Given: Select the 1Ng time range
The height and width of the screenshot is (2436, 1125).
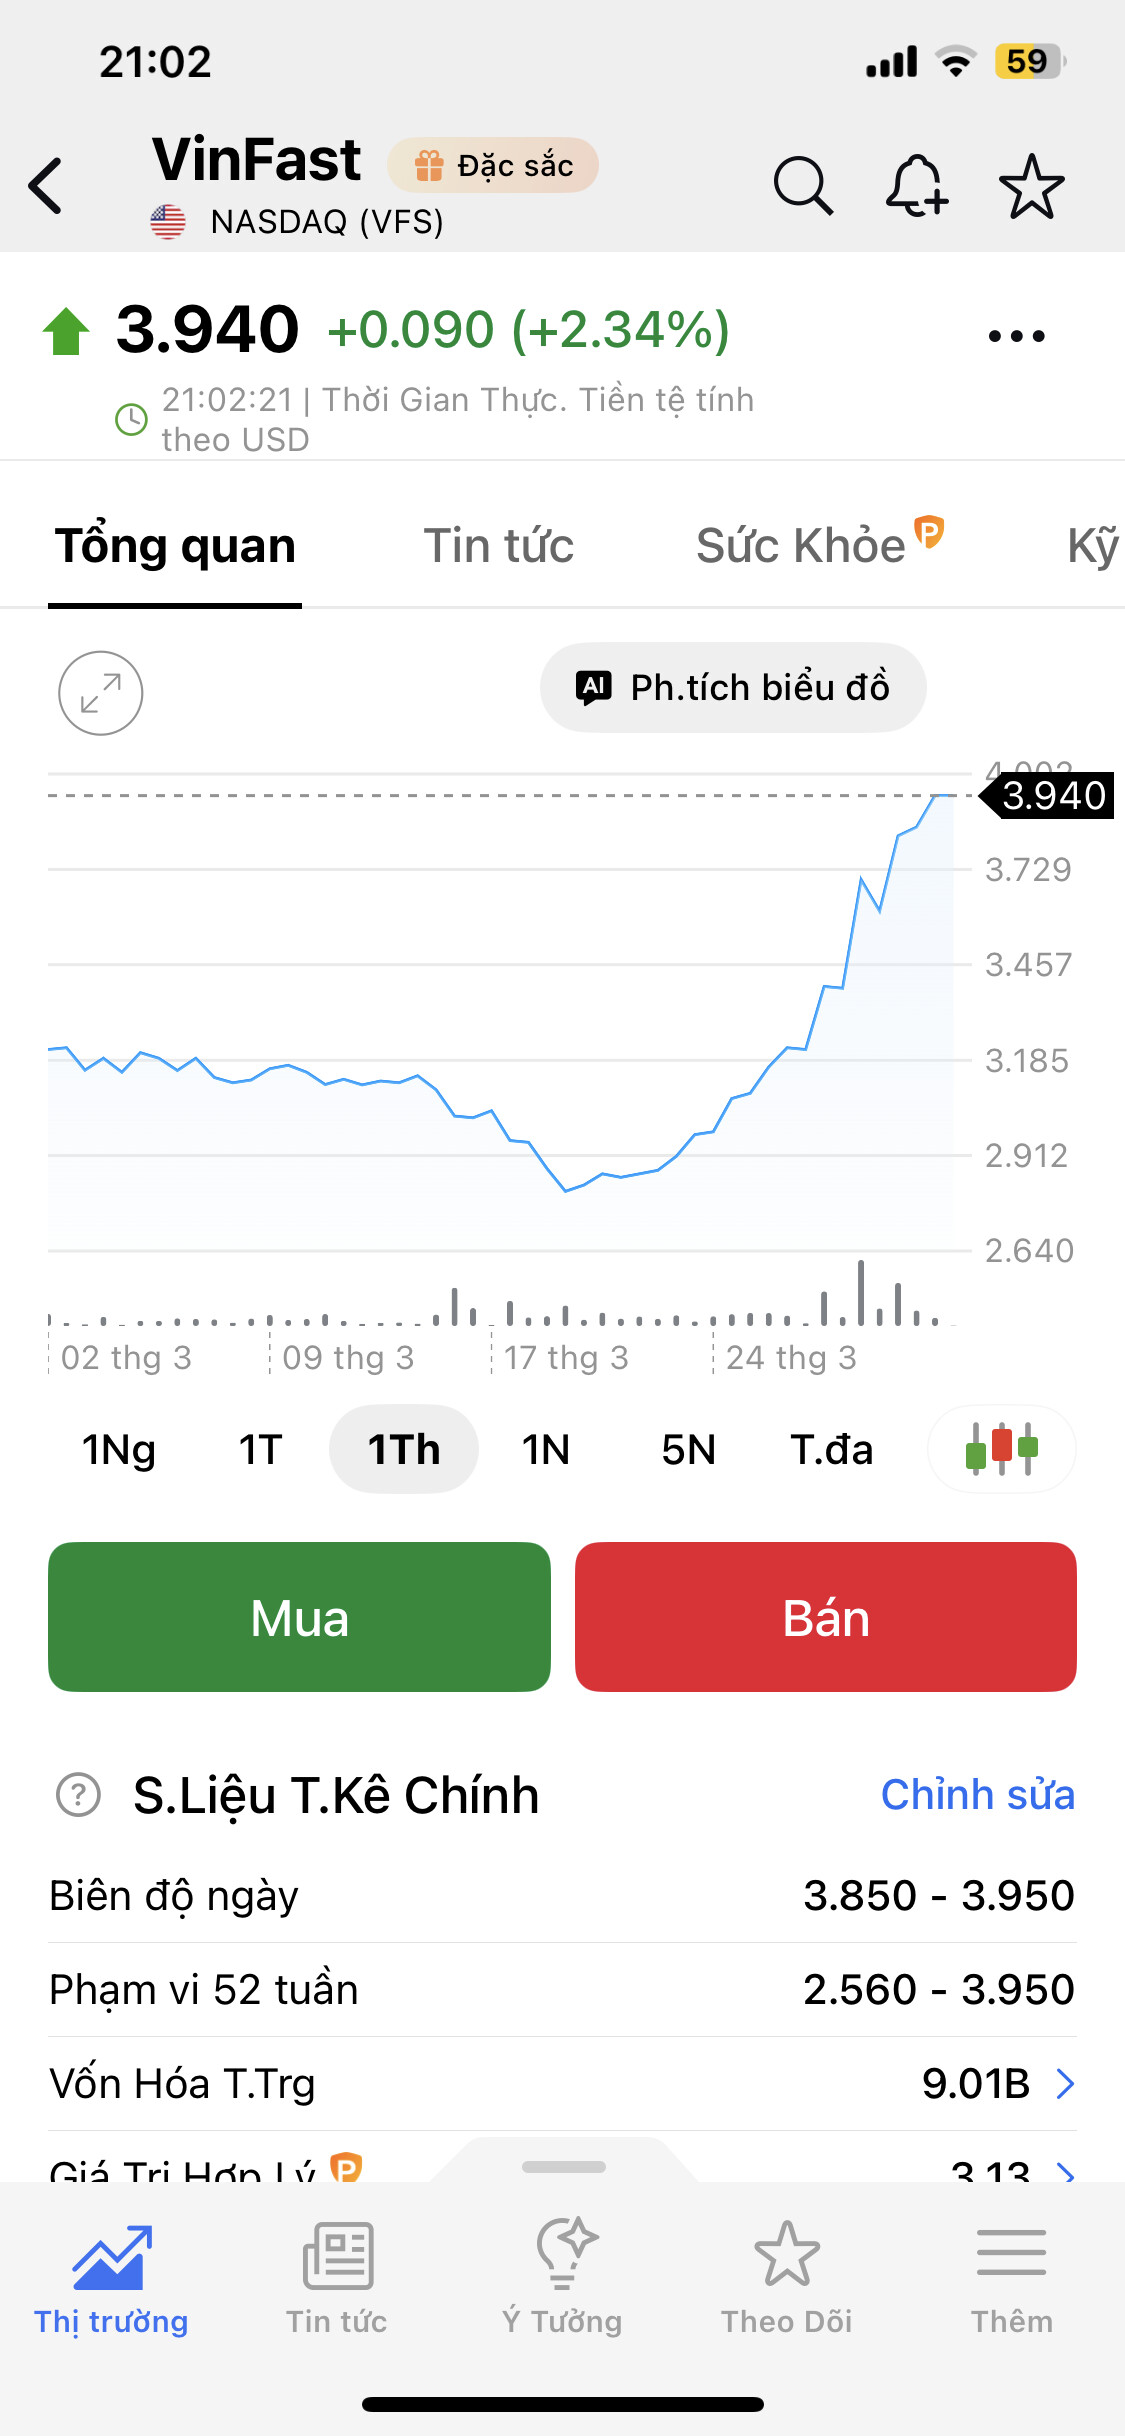Looking at the screenshot, I should pyautogui.click(x=119, y=1449).
